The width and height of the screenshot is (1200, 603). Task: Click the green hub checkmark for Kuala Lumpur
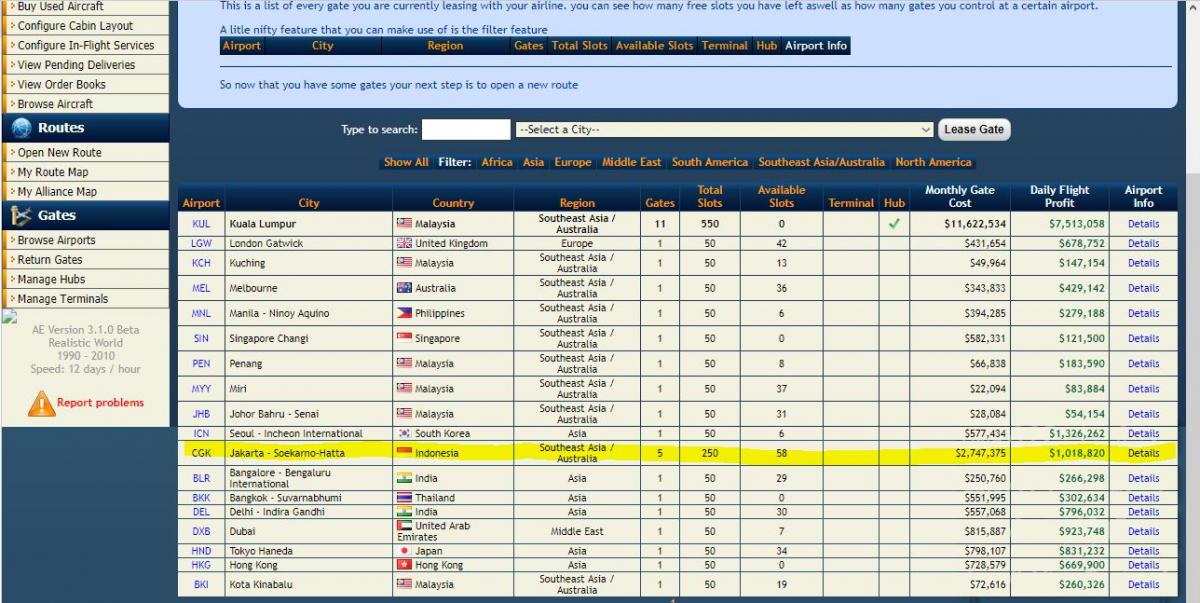pyautogui.click(x=894, y=224)
